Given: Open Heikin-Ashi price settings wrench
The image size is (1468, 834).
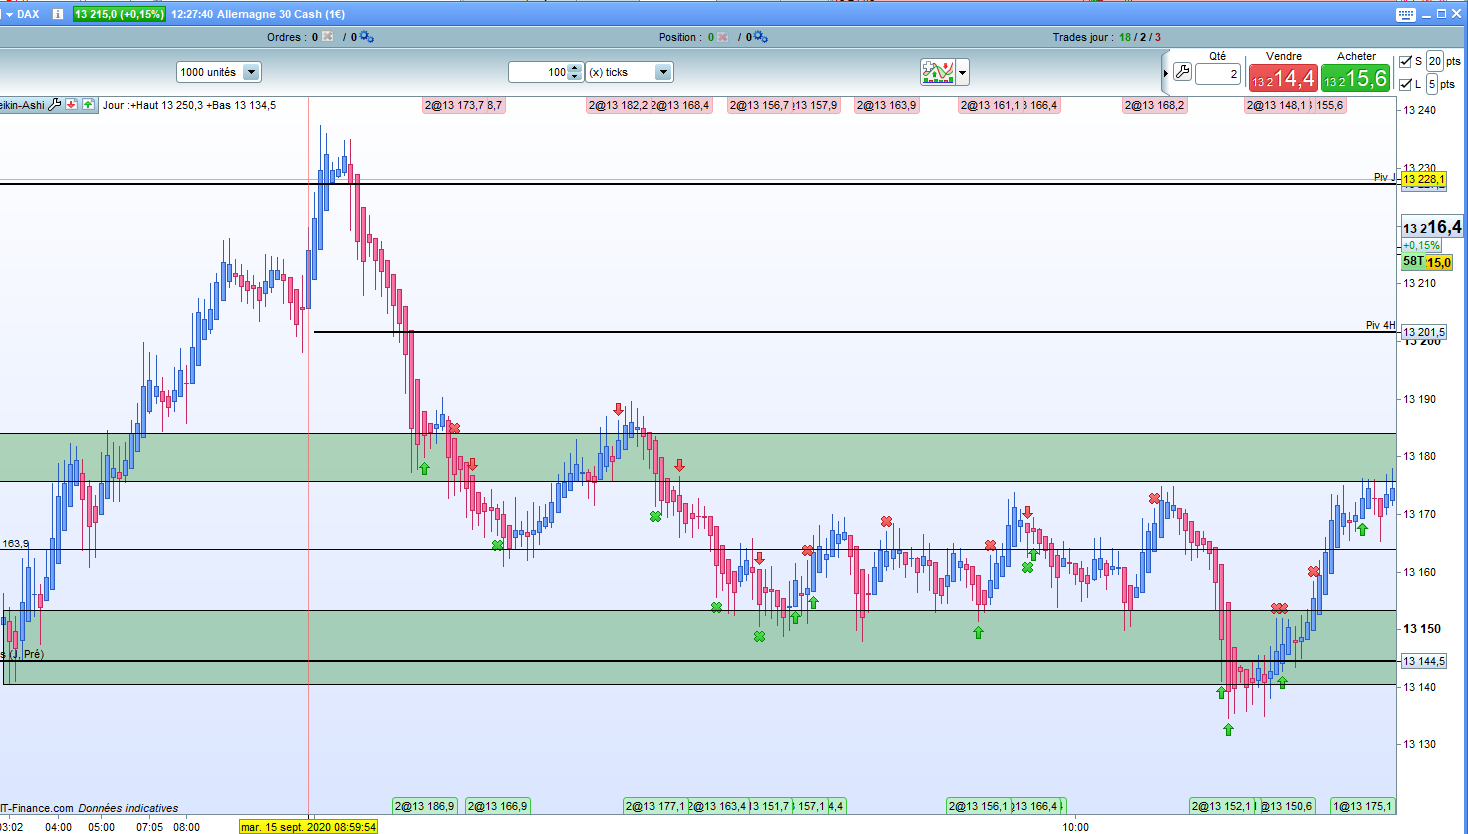Looking at the screenshot, I should click(x=55, y=104).
